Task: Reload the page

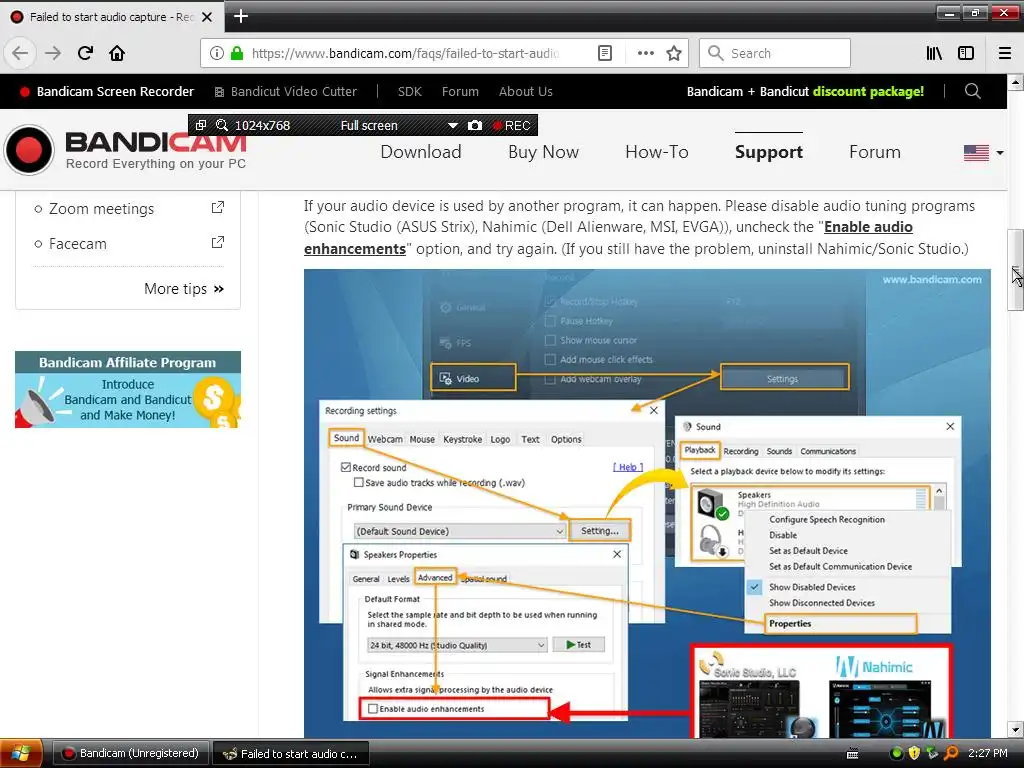Action: (86, 53)
